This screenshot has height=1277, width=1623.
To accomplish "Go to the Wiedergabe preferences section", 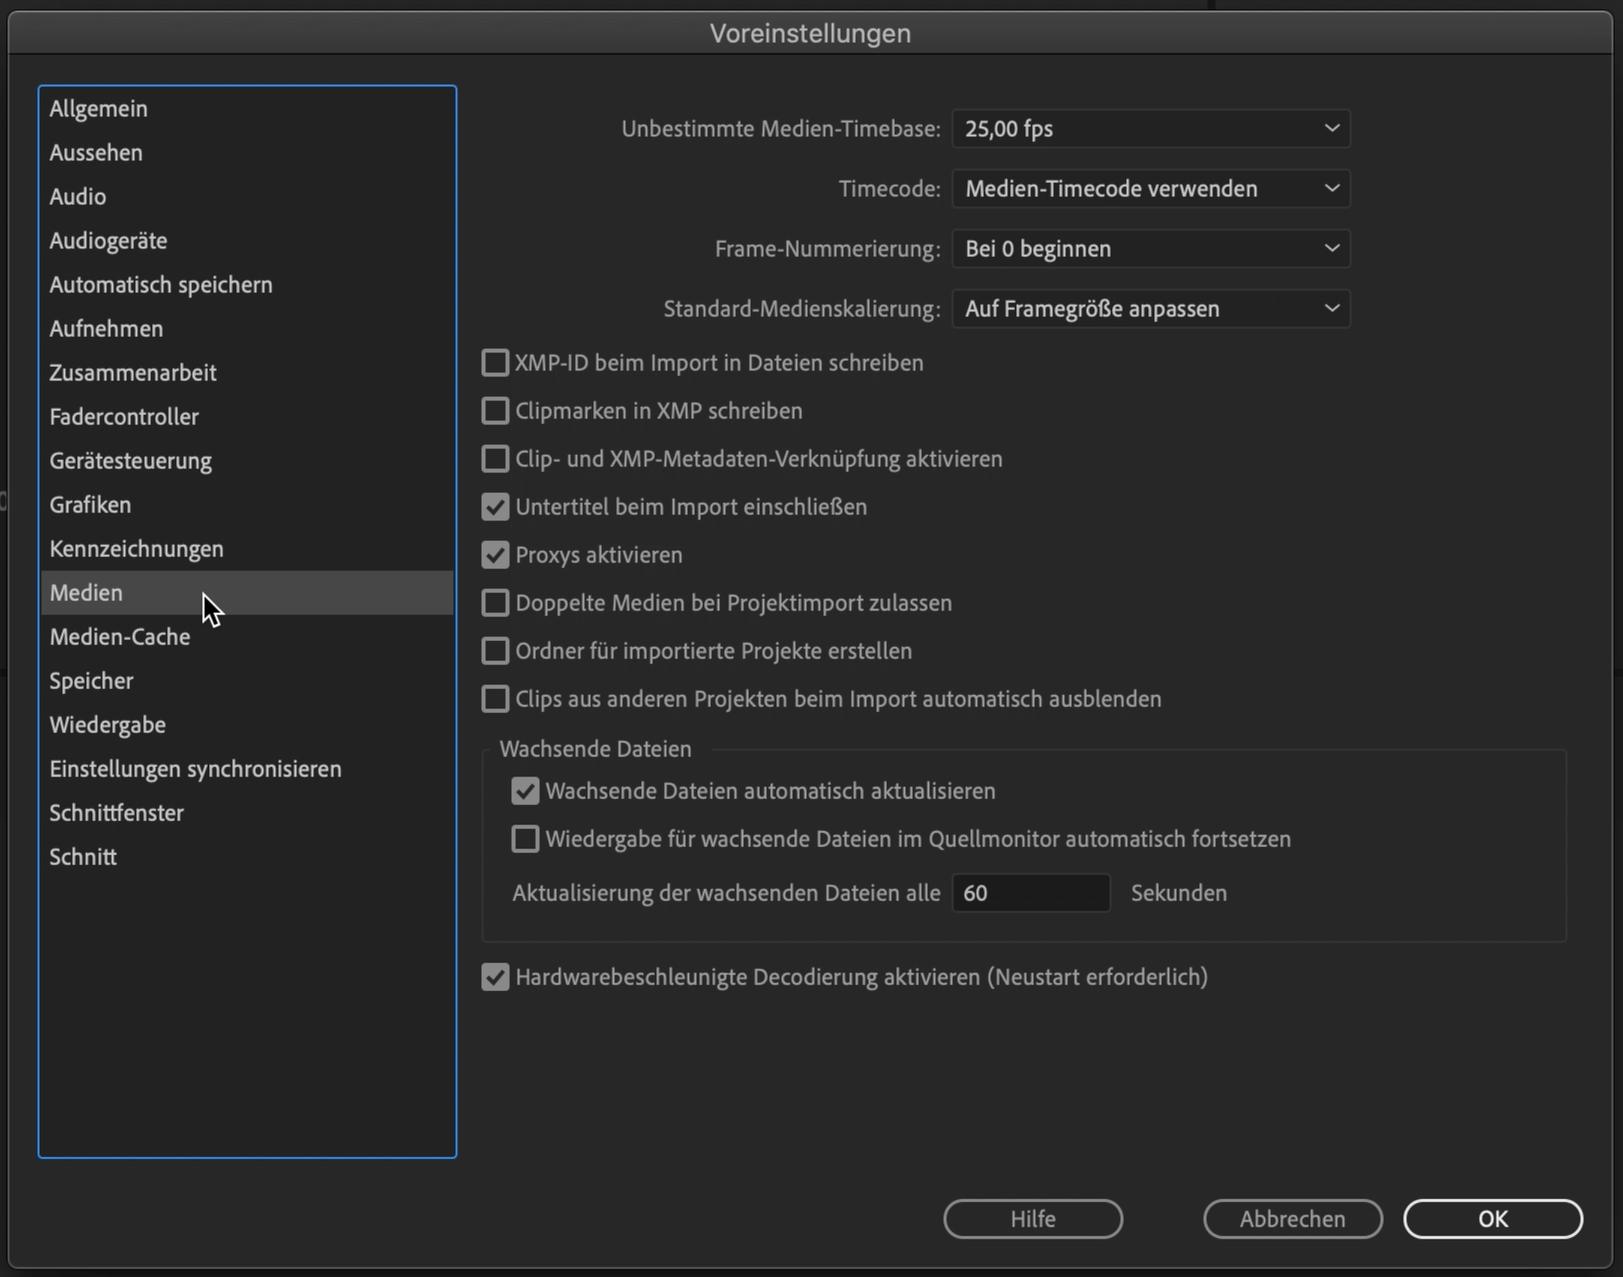I will (108, 725).
